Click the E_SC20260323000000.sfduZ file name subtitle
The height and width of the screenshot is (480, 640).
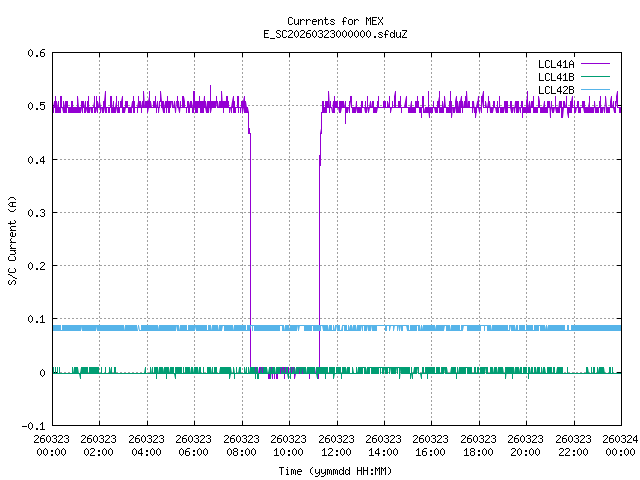pos(332,34)
